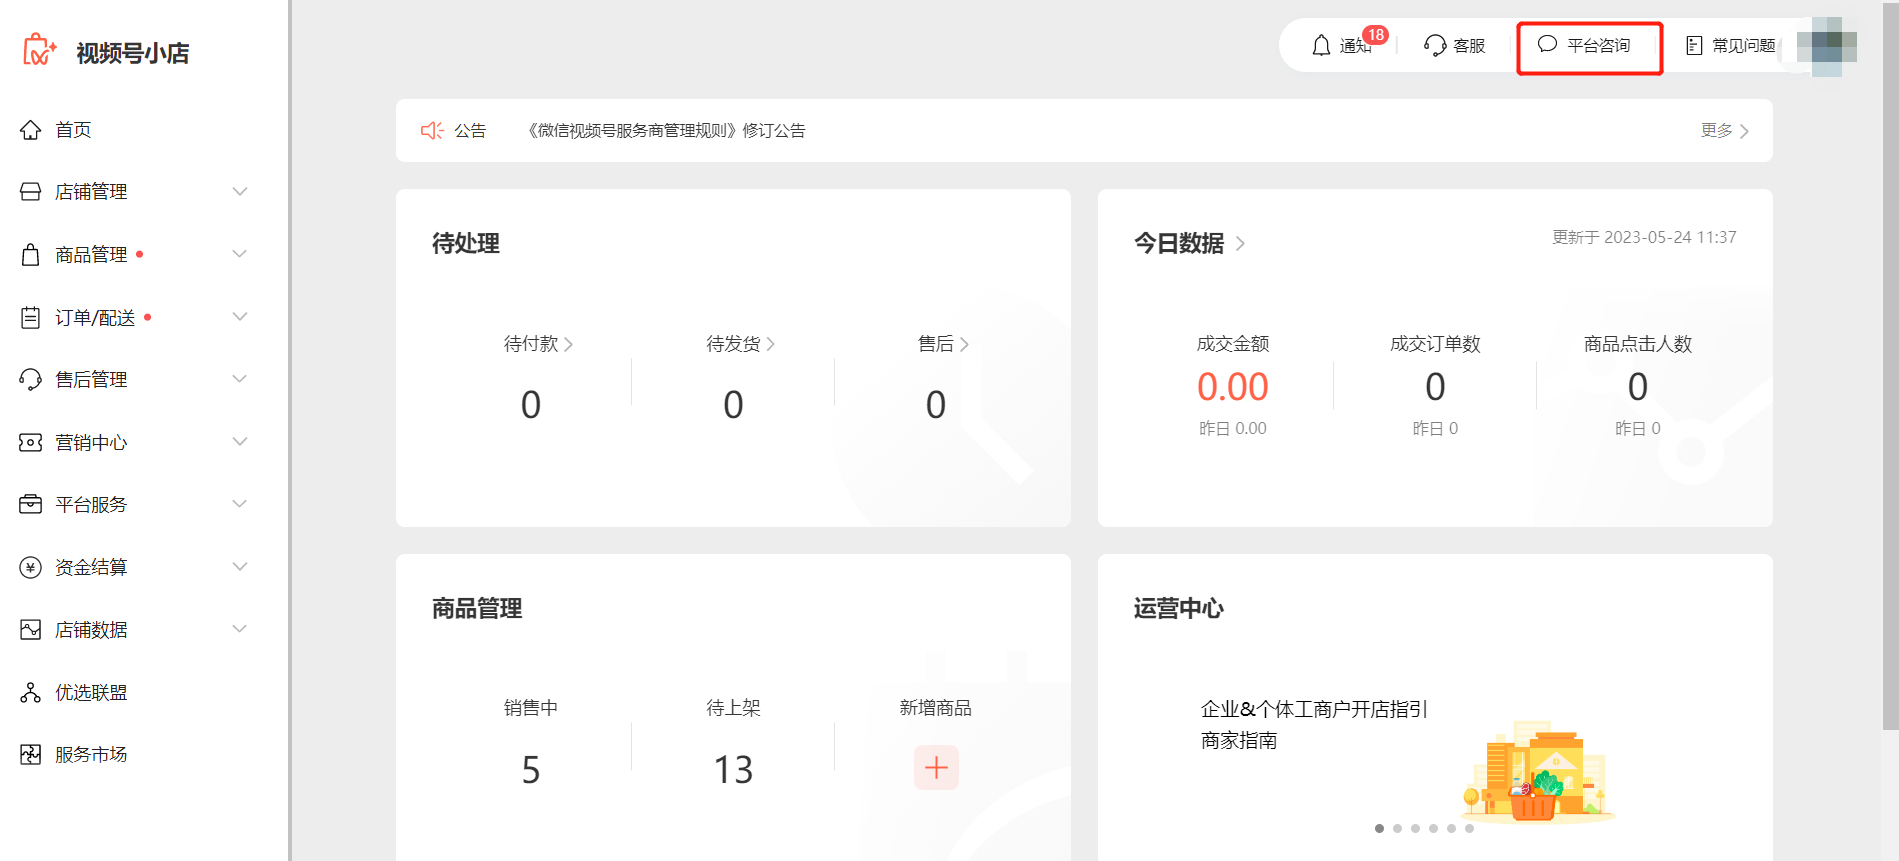The height and width of the screenshot is (861, 1899).
Task: Click 成交金额 value 0.00
Action: (1233, 387)
